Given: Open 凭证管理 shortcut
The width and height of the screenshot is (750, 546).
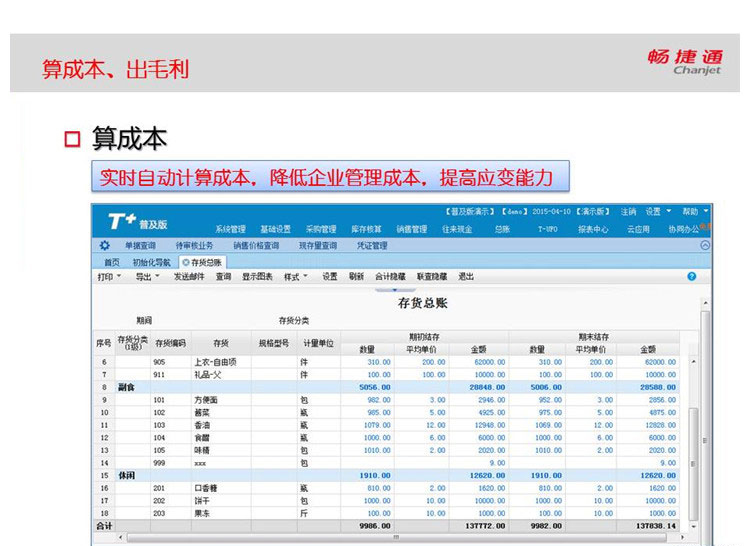Looking at the screenshot, I should tap(372, 245).
